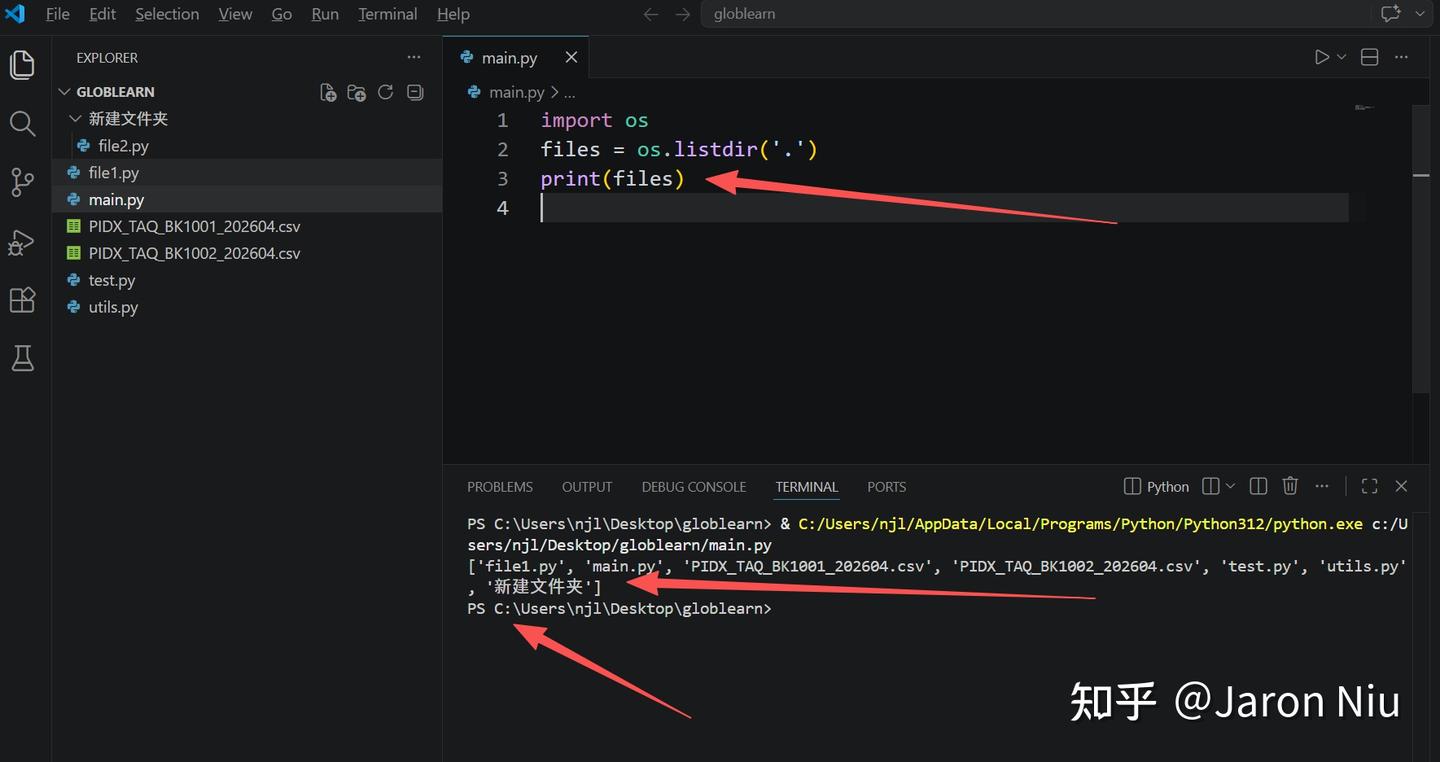The width and height of the screenshot is (1440, 762).
Task: Open the run options dropdown arrow
Action: [1342, 57]
